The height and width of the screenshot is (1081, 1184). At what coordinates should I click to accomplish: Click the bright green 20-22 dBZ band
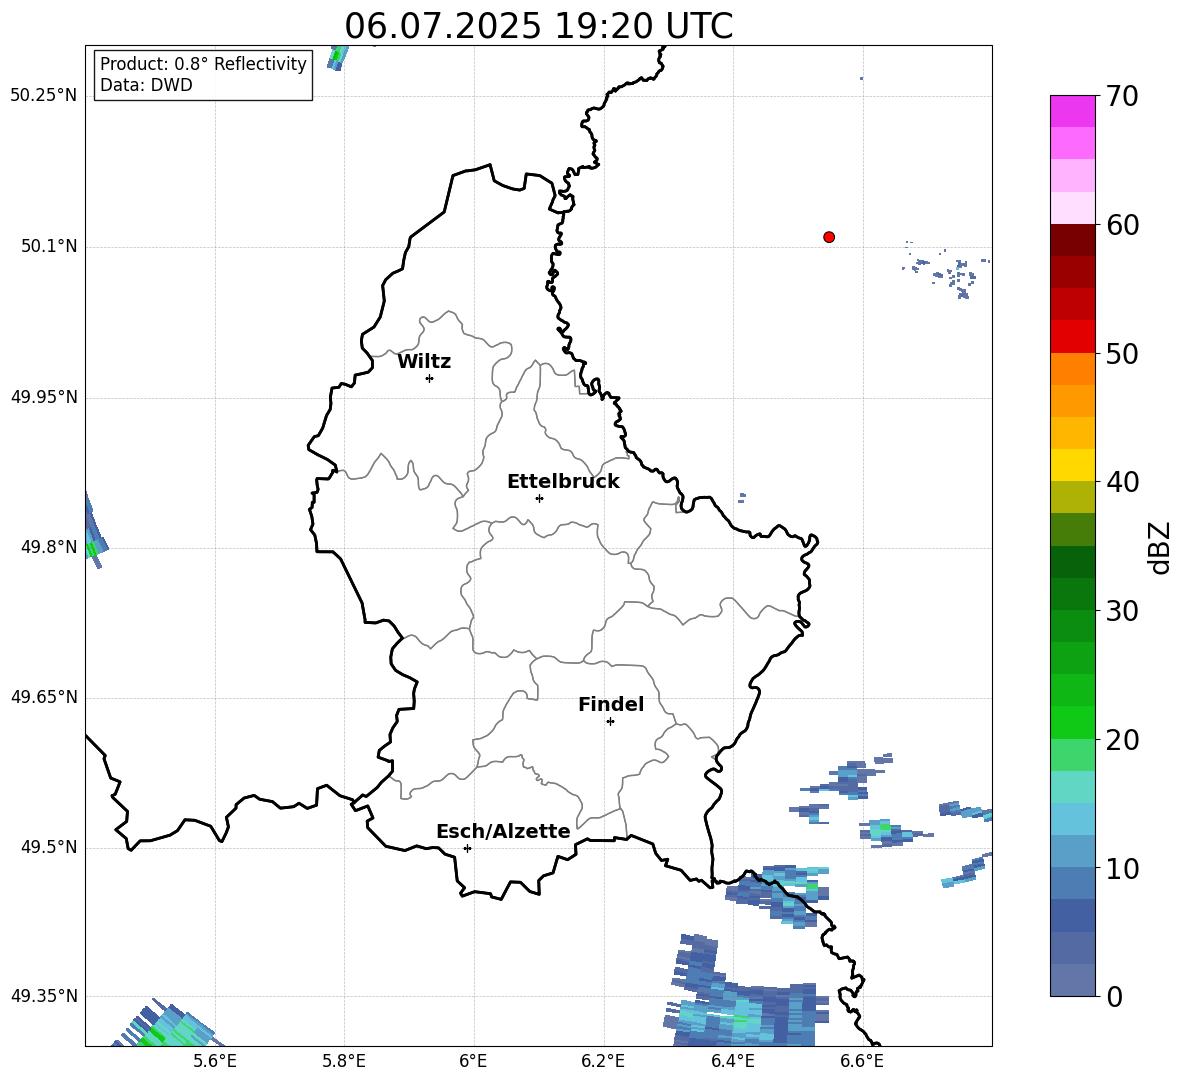point(1072,722)
